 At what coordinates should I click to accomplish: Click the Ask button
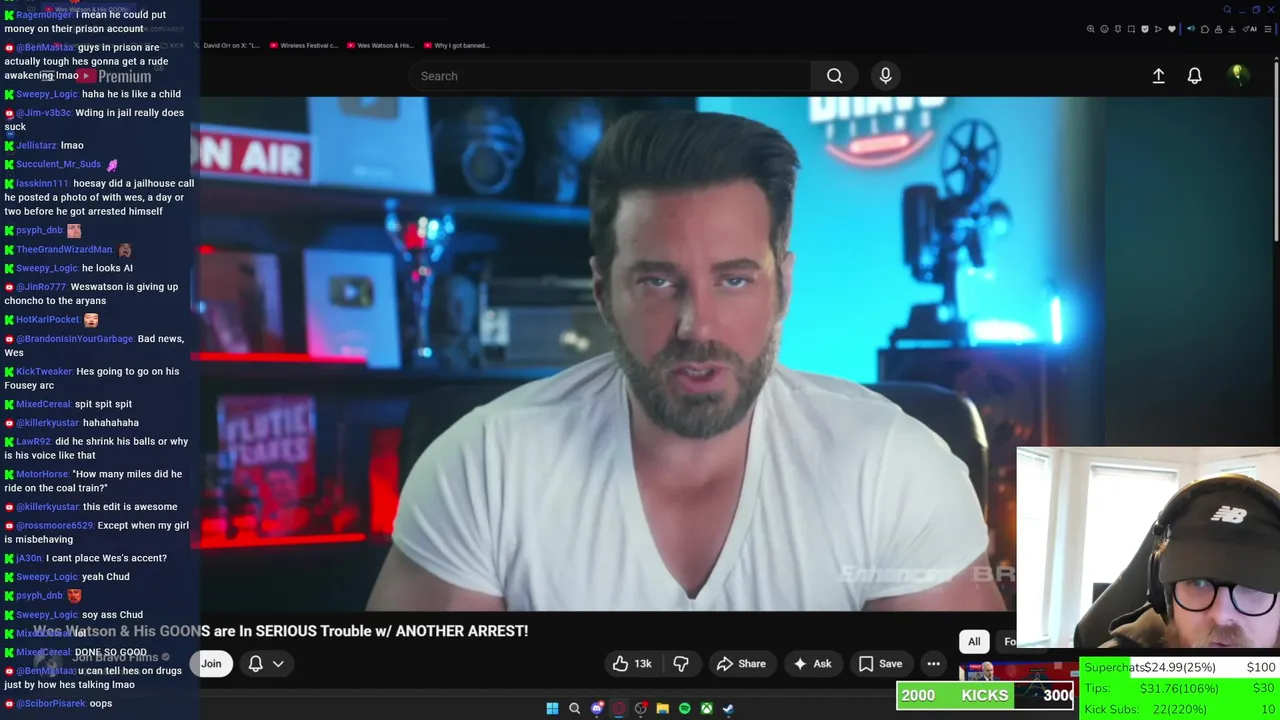tap(812, 664)
